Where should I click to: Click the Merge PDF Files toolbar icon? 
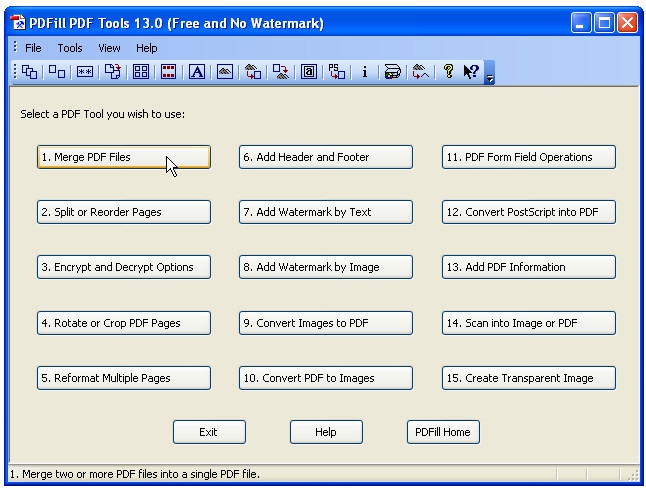[29, 72]
